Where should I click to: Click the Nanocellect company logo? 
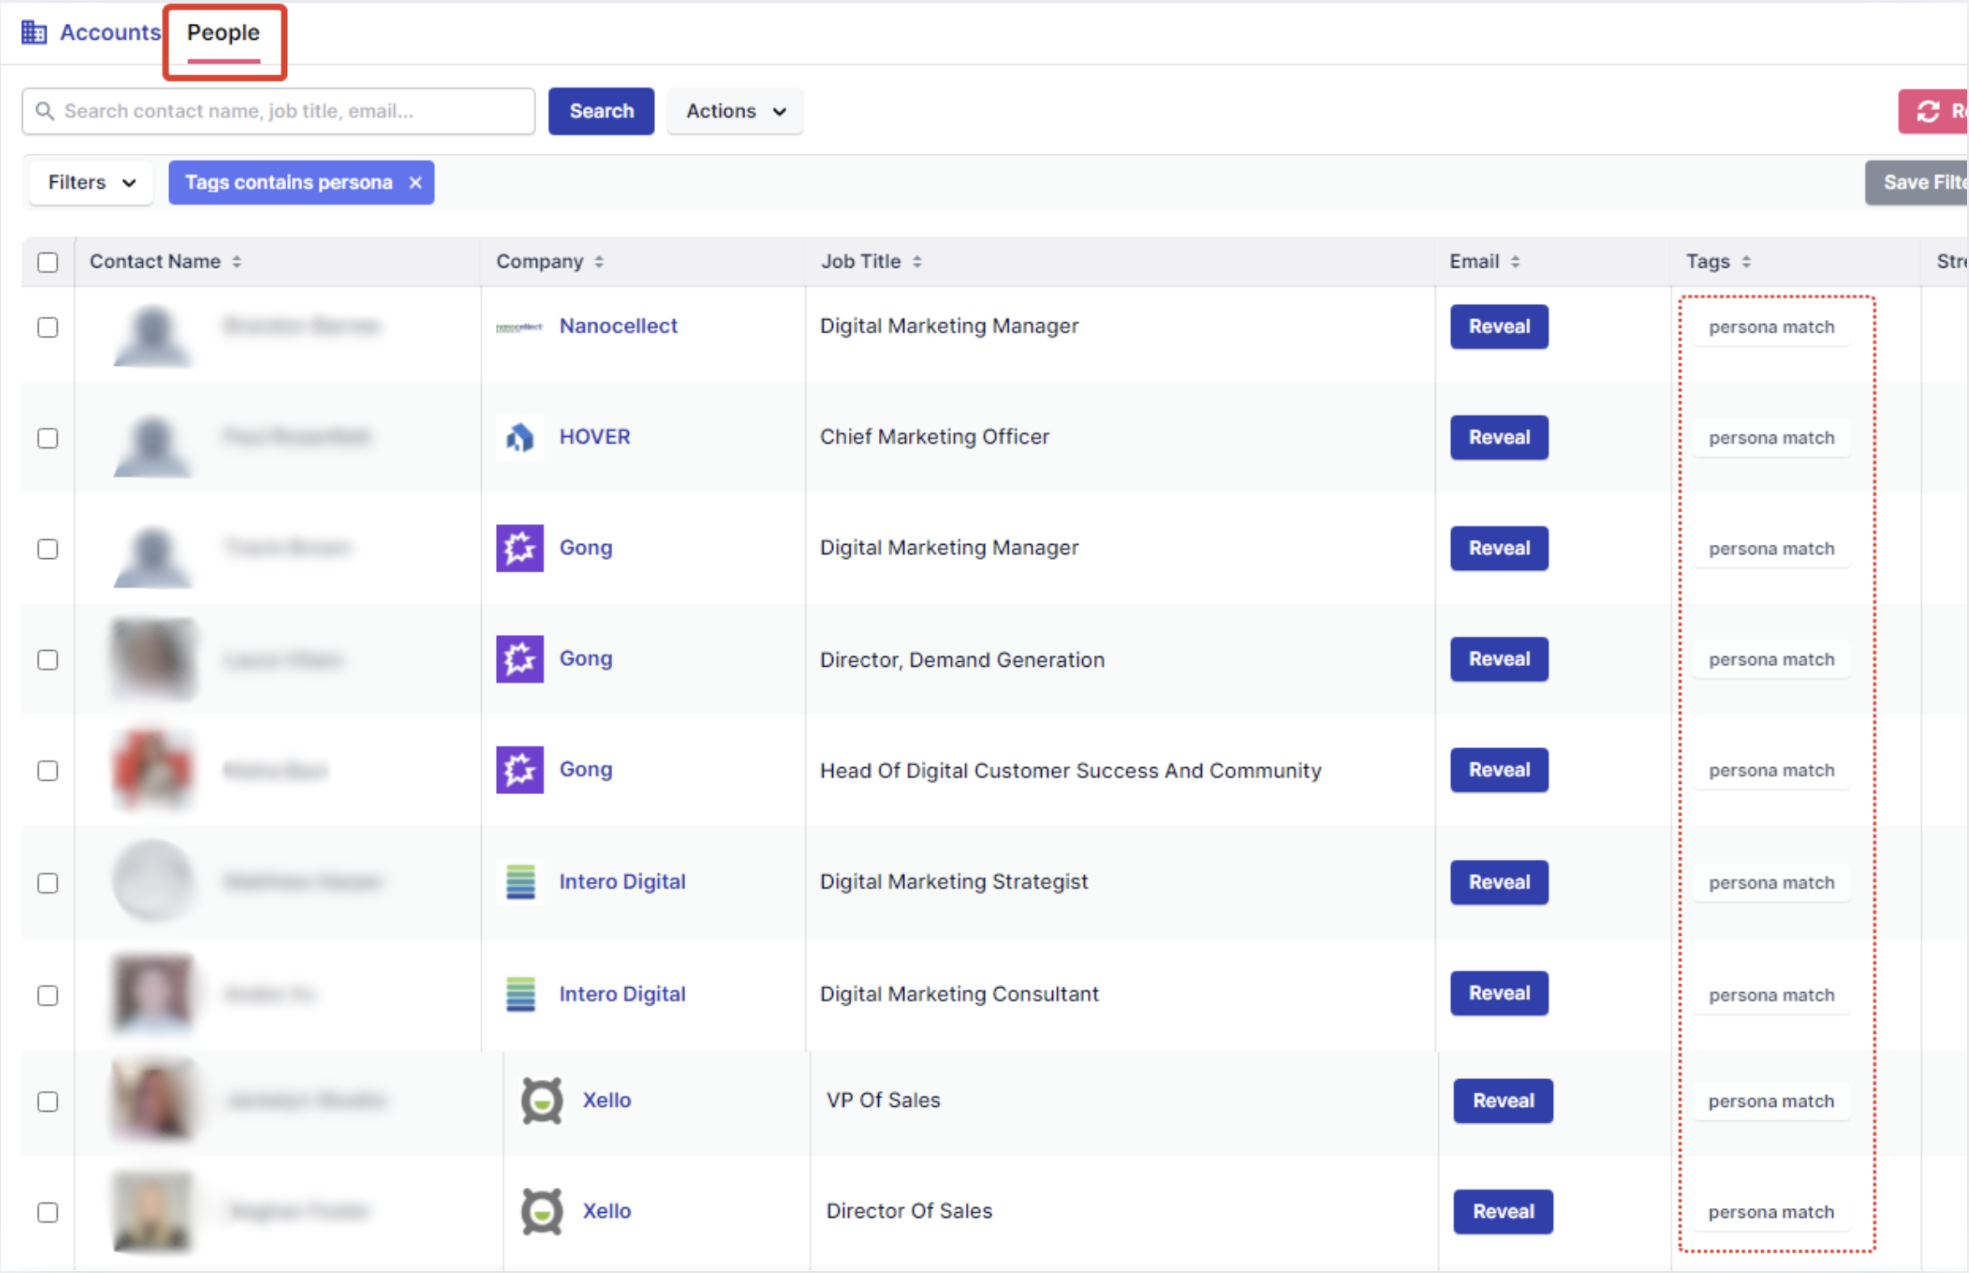point(519,327)
